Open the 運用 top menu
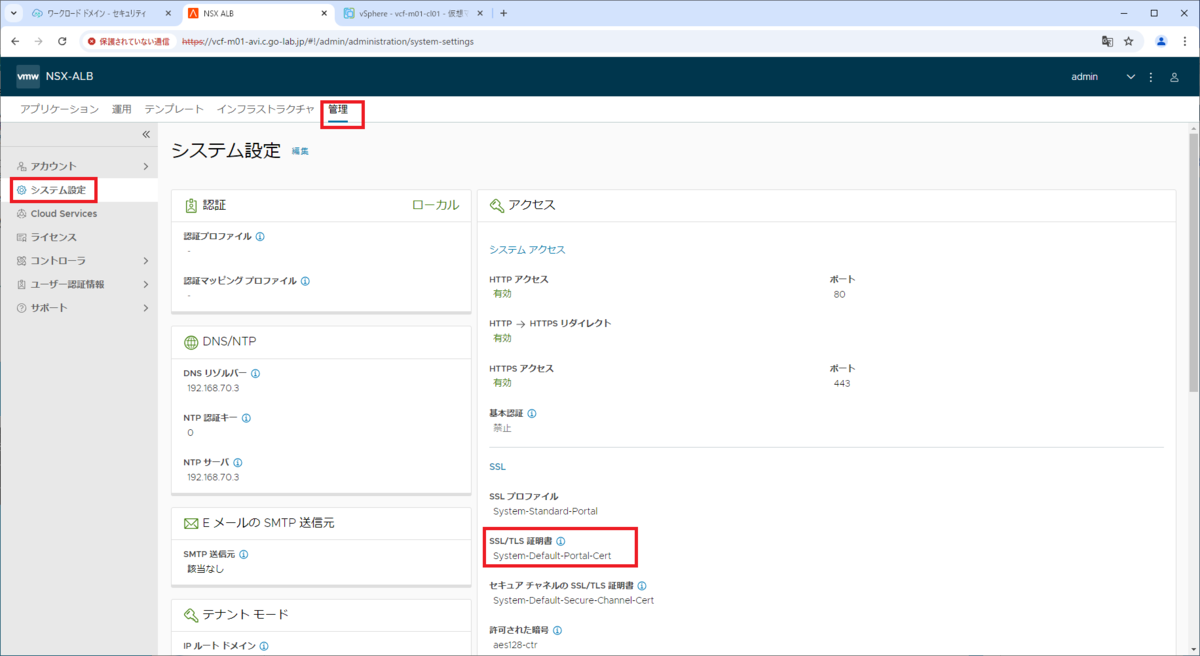The width and height of the screenshot is (1200, 656). point(122,109)
